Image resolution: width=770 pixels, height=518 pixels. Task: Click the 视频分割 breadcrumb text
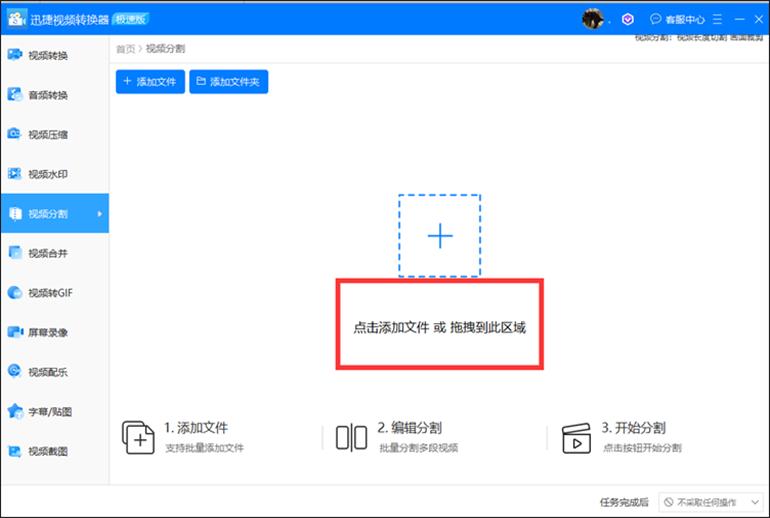(165, 49)
